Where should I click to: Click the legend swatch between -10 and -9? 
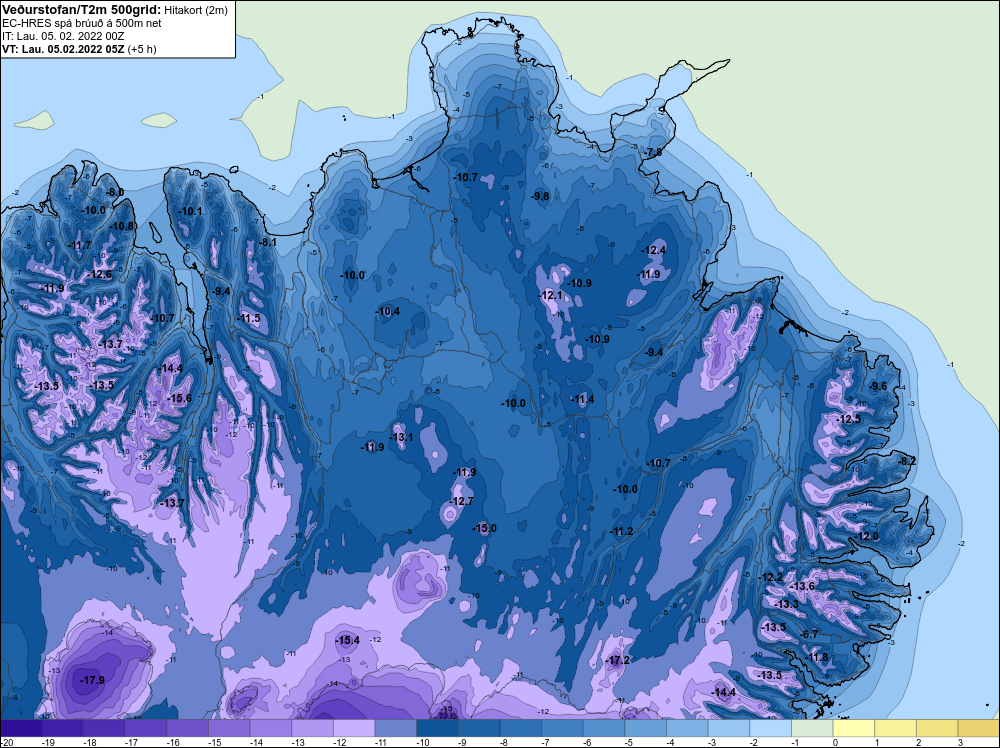pyautogui.click(x=438, y=728)
